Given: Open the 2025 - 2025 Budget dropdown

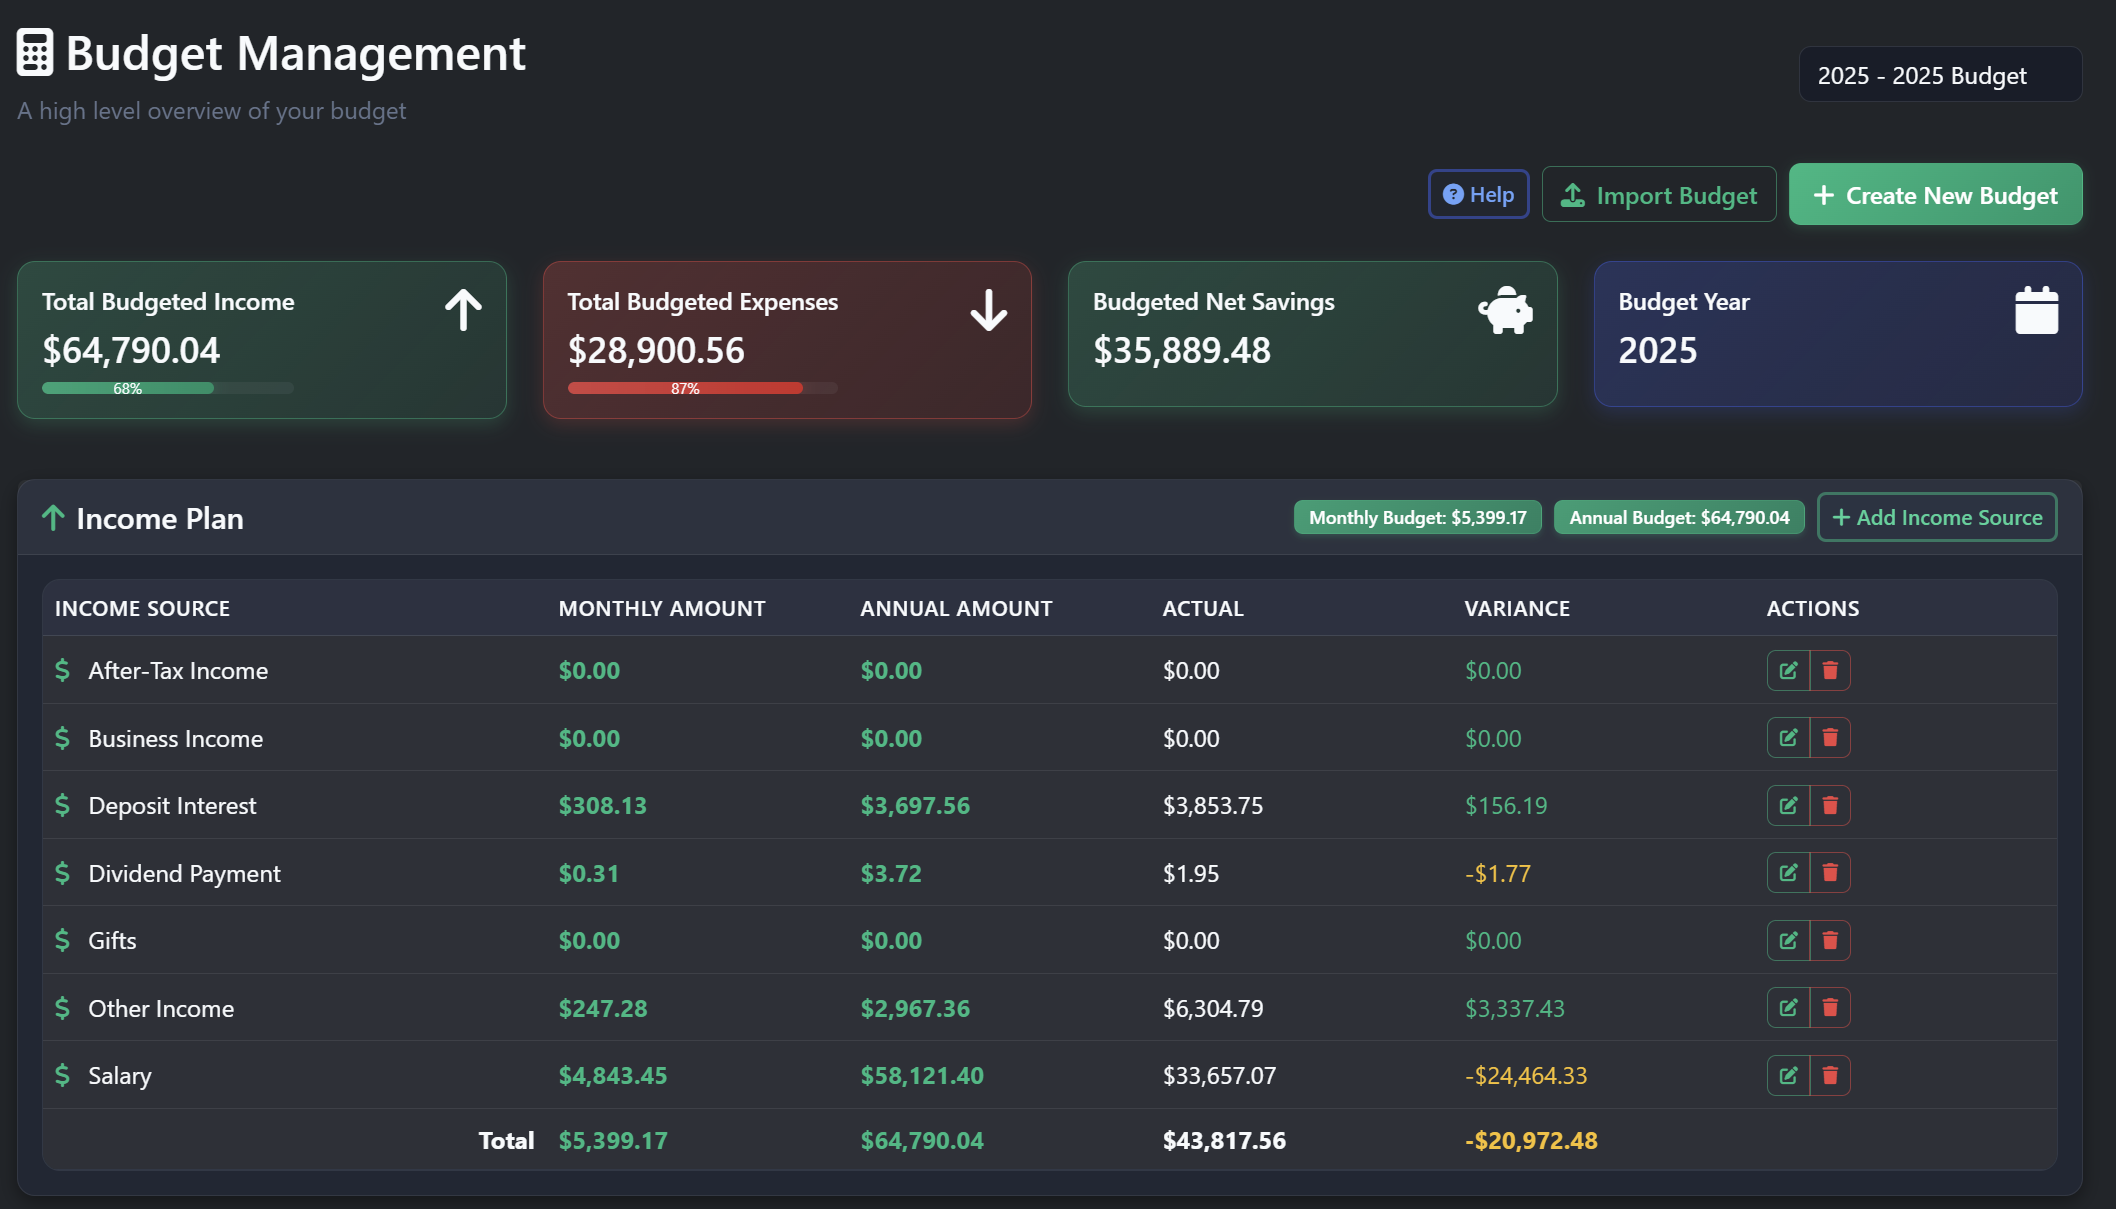Looking at the screenshot, I should [x=1939, y=75].
